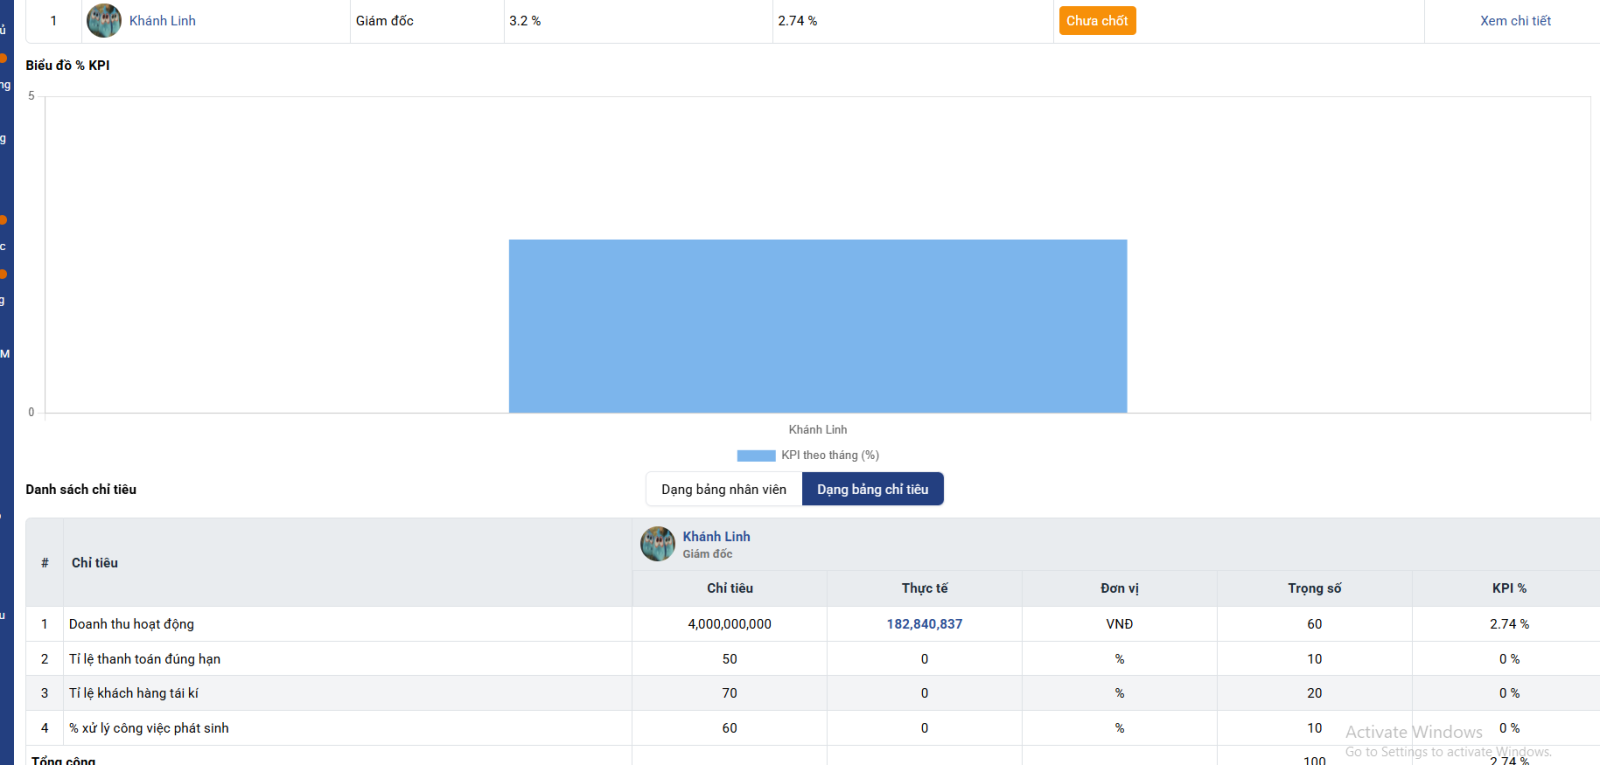The image size is (1600, 765).
Task: Click the avatar in the indicator table header
Action: tap(658, 544)
